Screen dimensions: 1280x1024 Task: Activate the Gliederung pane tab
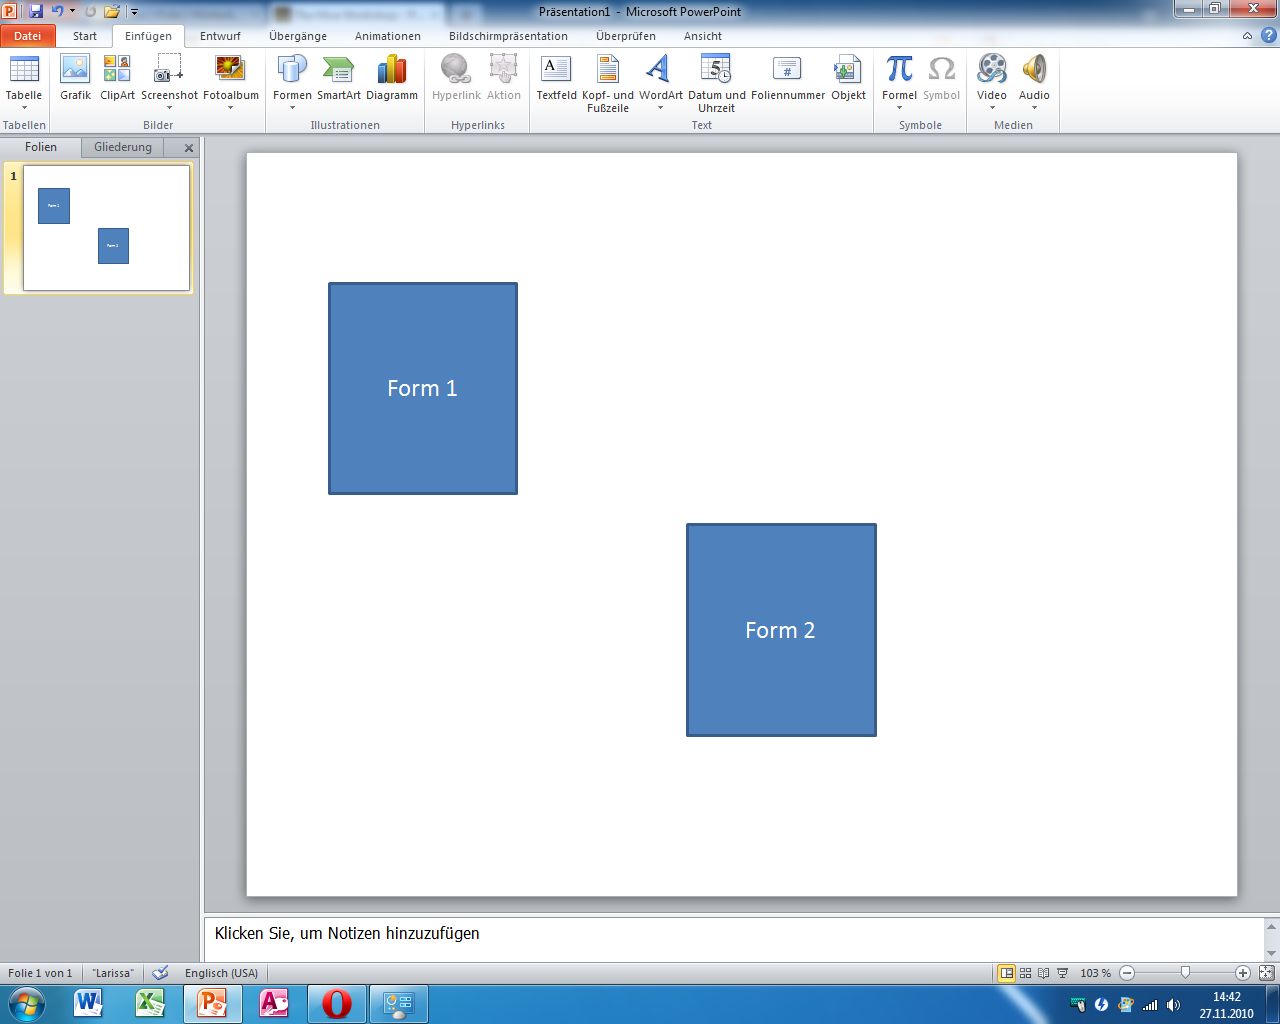pyautogui.click(x=122, y=147)
